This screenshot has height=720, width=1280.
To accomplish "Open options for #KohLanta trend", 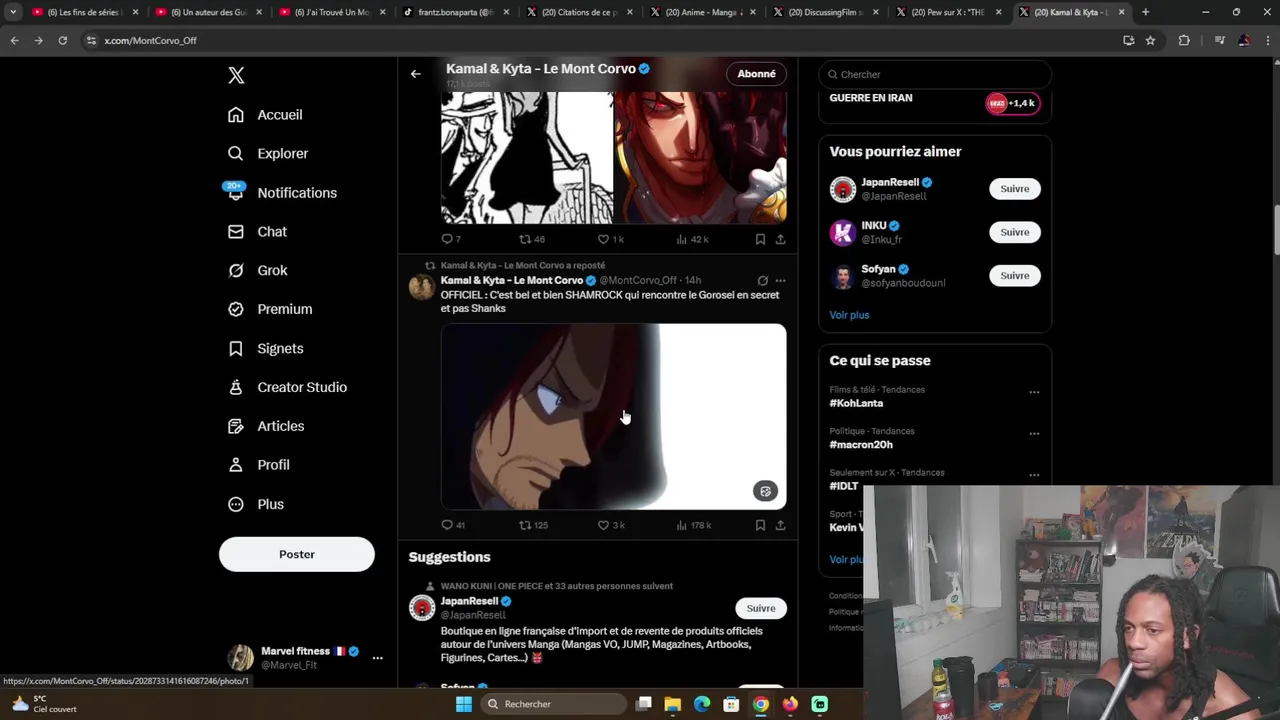I will tap(1034, 392).
